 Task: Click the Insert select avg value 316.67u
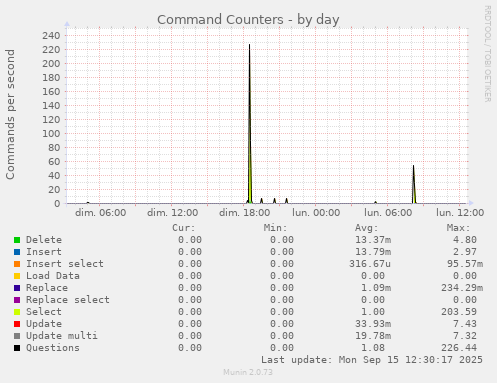pos(370,264)
